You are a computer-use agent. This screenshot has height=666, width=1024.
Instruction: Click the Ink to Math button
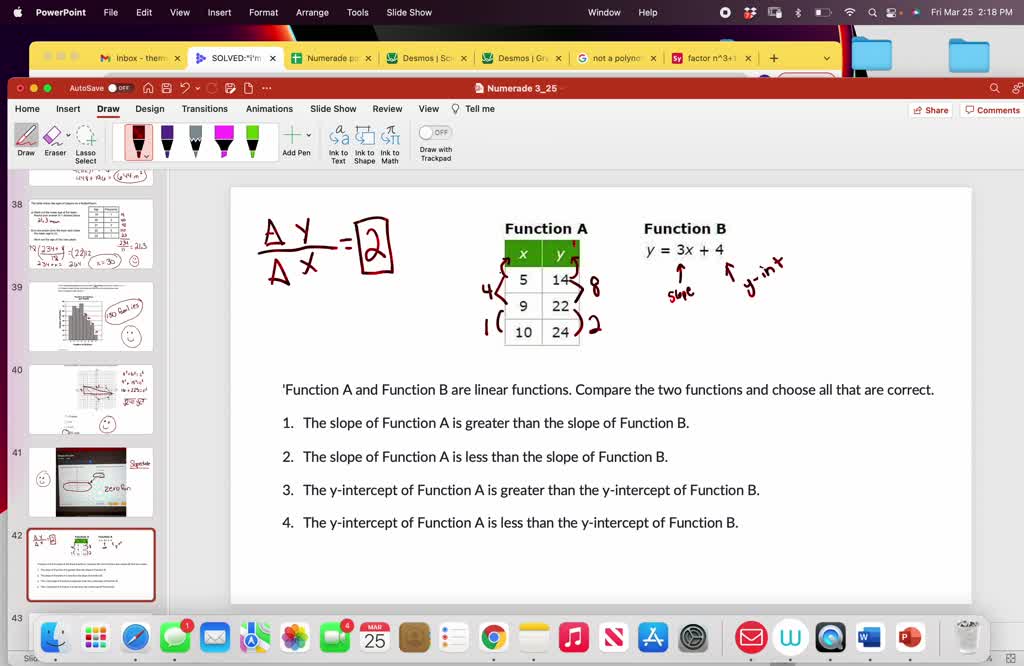click(390, 141)
